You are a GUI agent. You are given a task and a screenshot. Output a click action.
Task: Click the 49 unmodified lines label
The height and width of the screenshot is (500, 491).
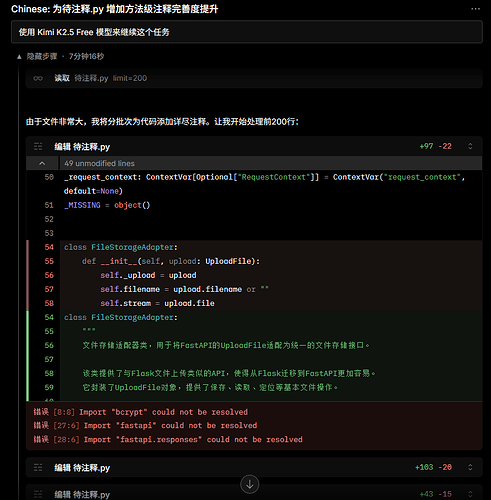(99, 163)
